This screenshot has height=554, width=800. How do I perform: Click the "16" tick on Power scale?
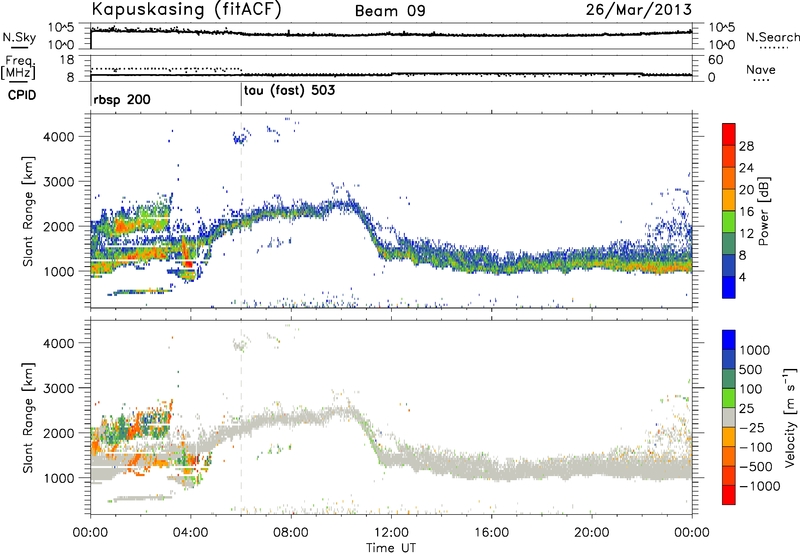coord(746,212)
